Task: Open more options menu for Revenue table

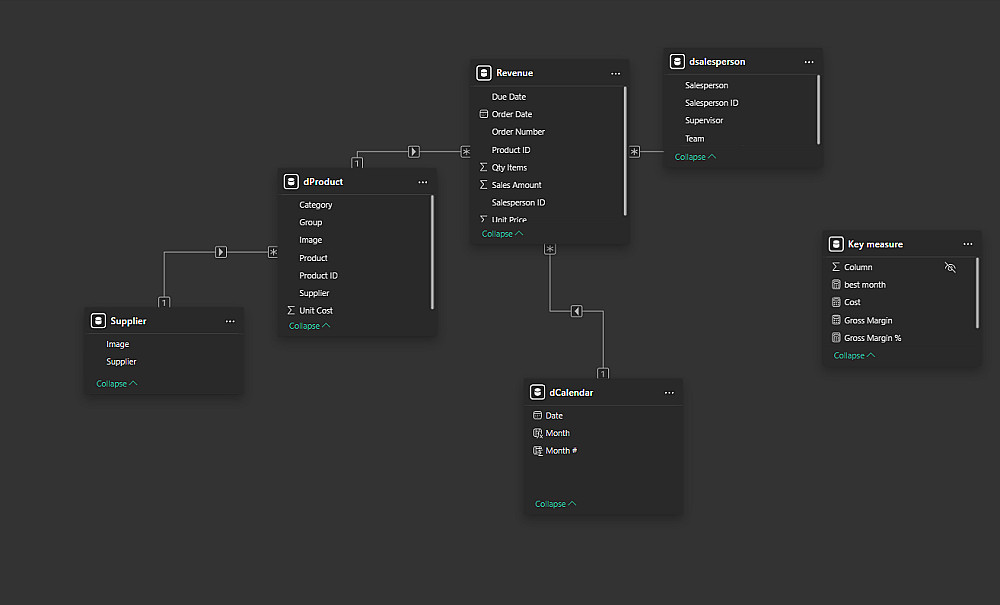Action: pyautogui.click(x=616, y=73)
